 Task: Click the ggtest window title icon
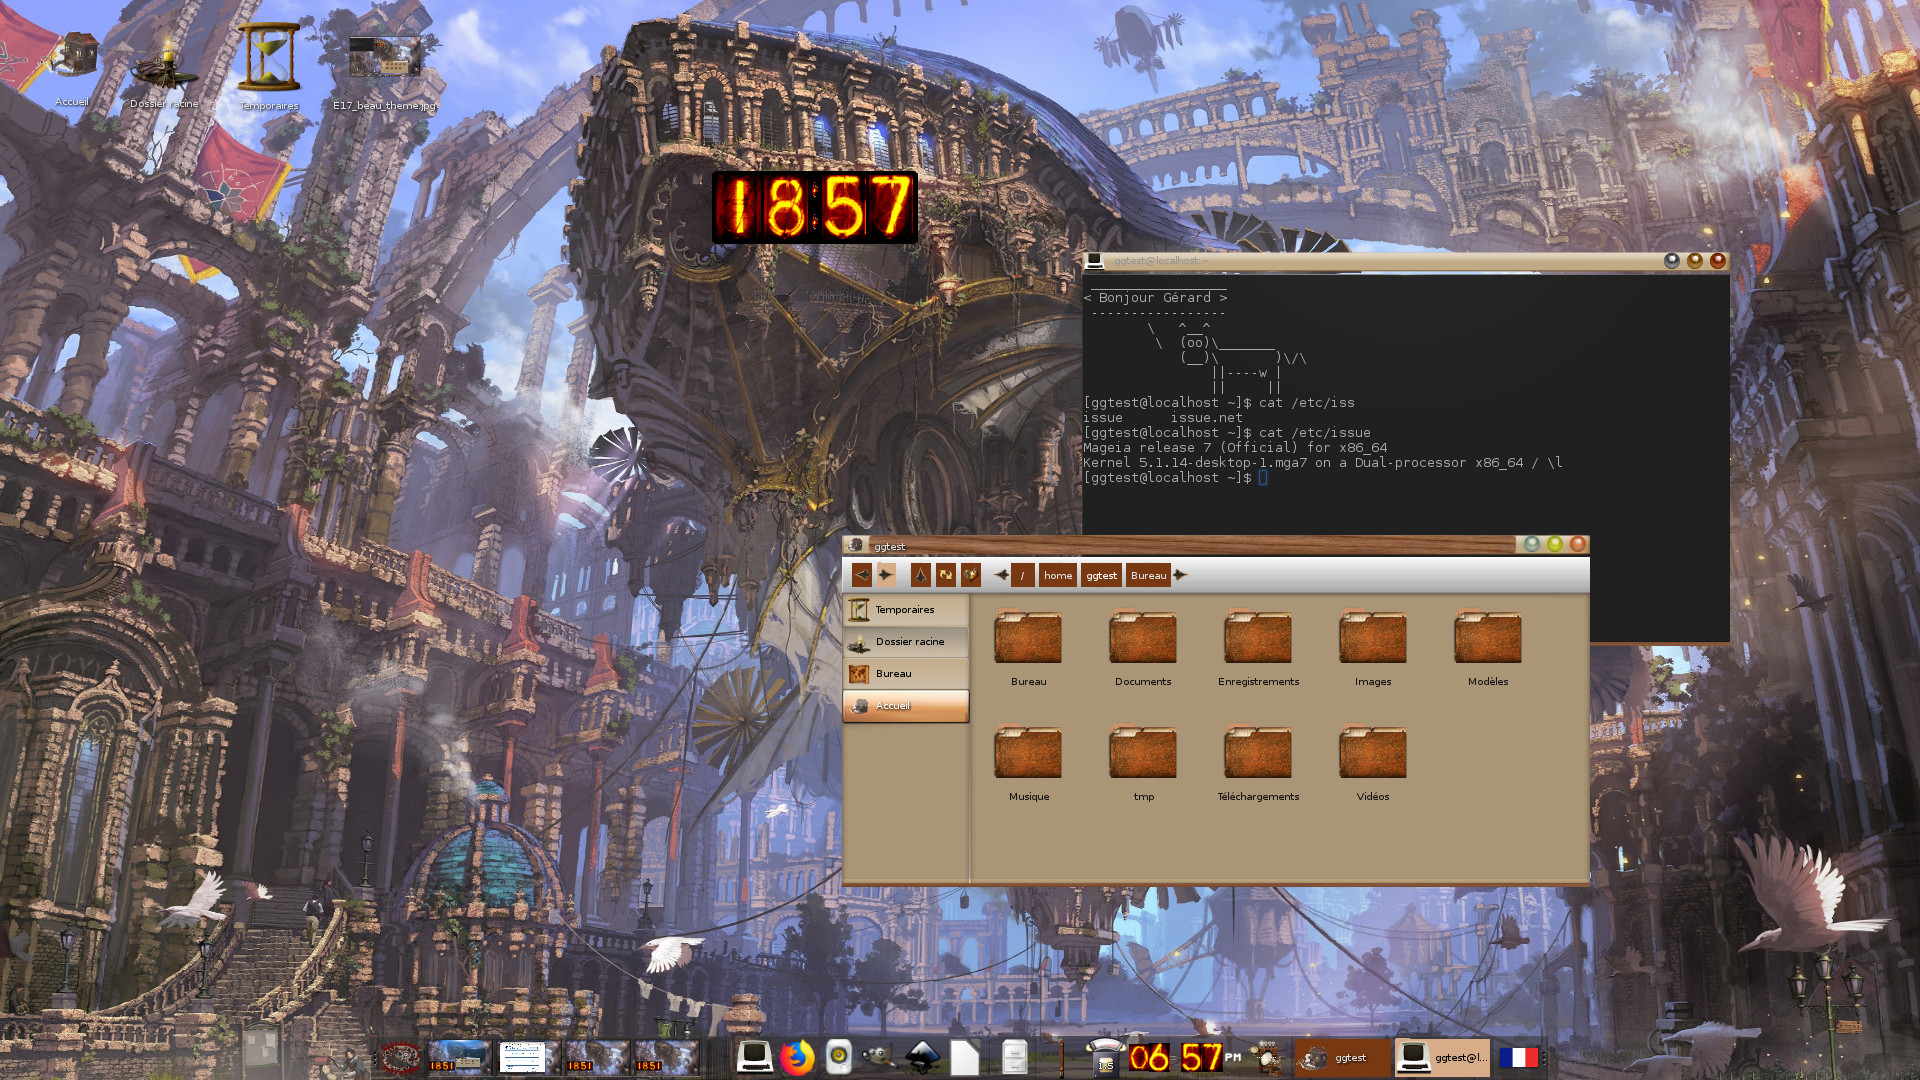(x=856, y=546)
